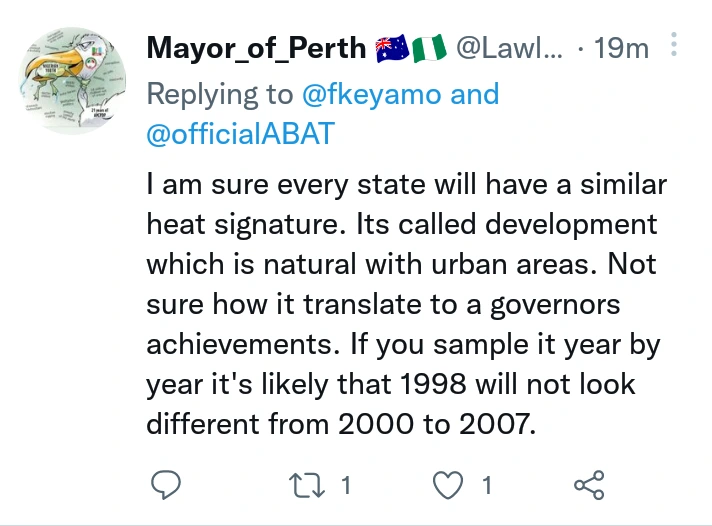Open the Mayor_of_Perth profile avatar

(74, 81)
